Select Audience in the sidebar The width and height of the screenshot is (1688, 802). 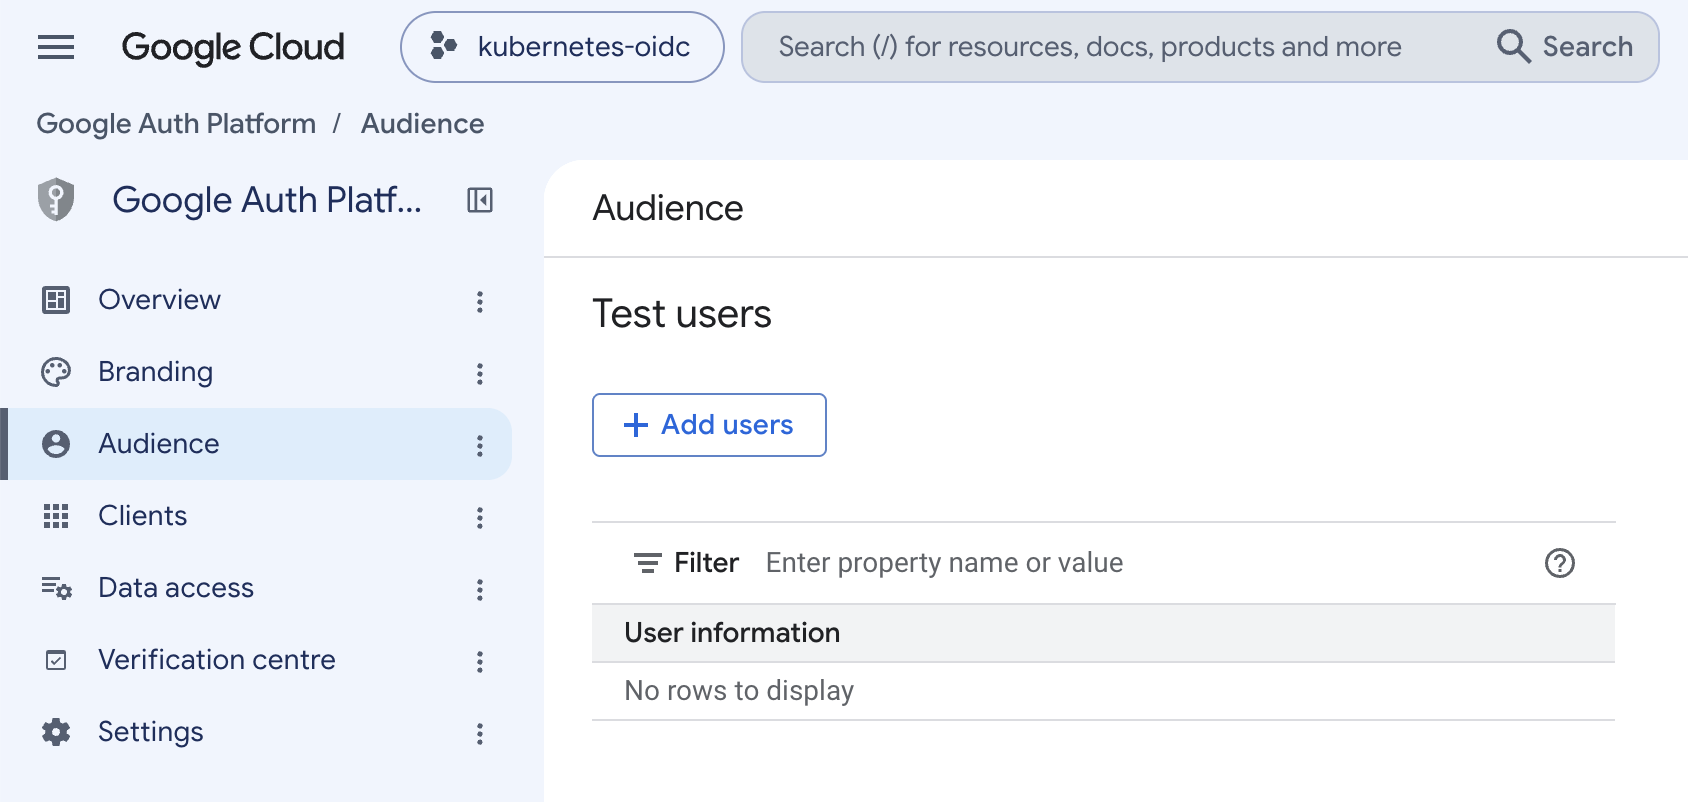pos(256,444)
